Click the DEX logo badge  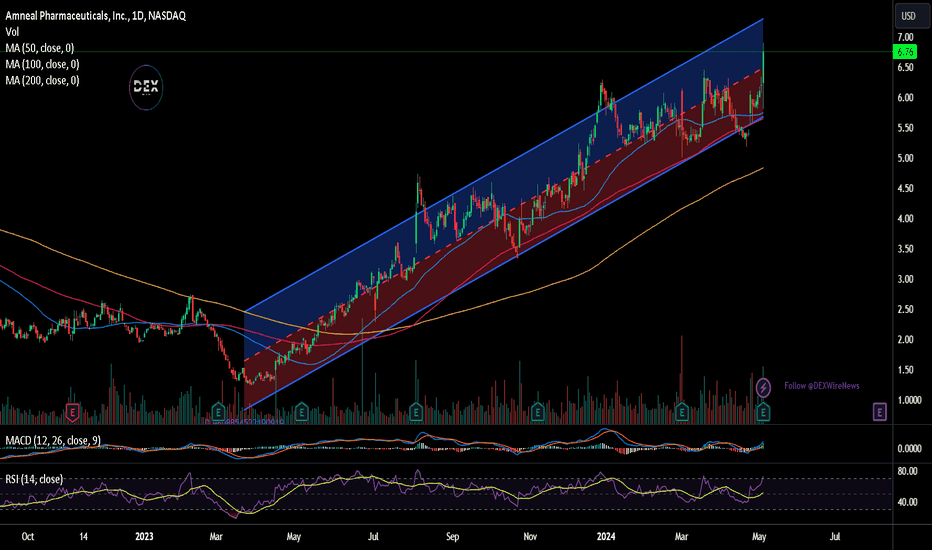146,87
